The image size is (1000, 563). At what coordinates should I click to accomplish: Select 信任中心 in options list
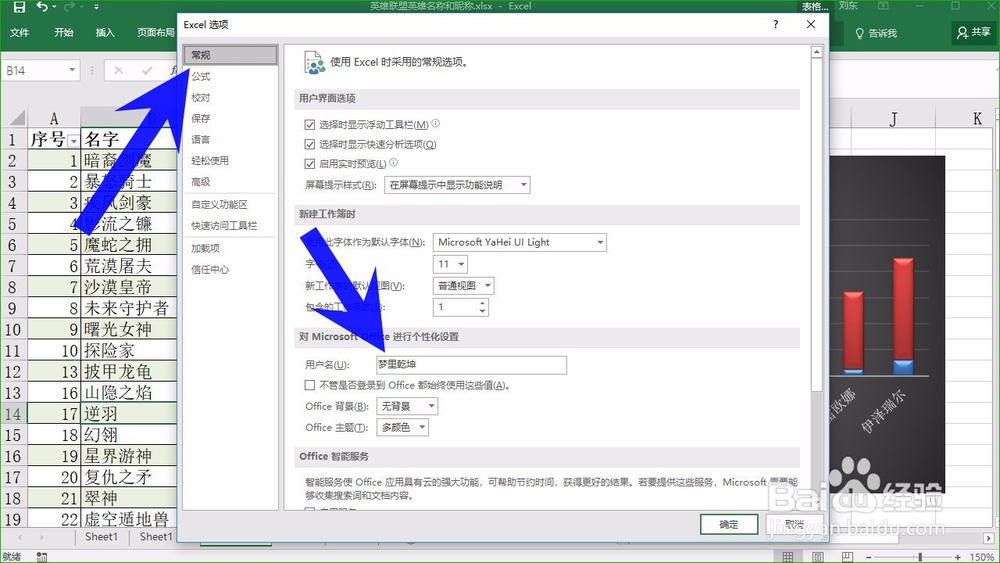(230, 270)
